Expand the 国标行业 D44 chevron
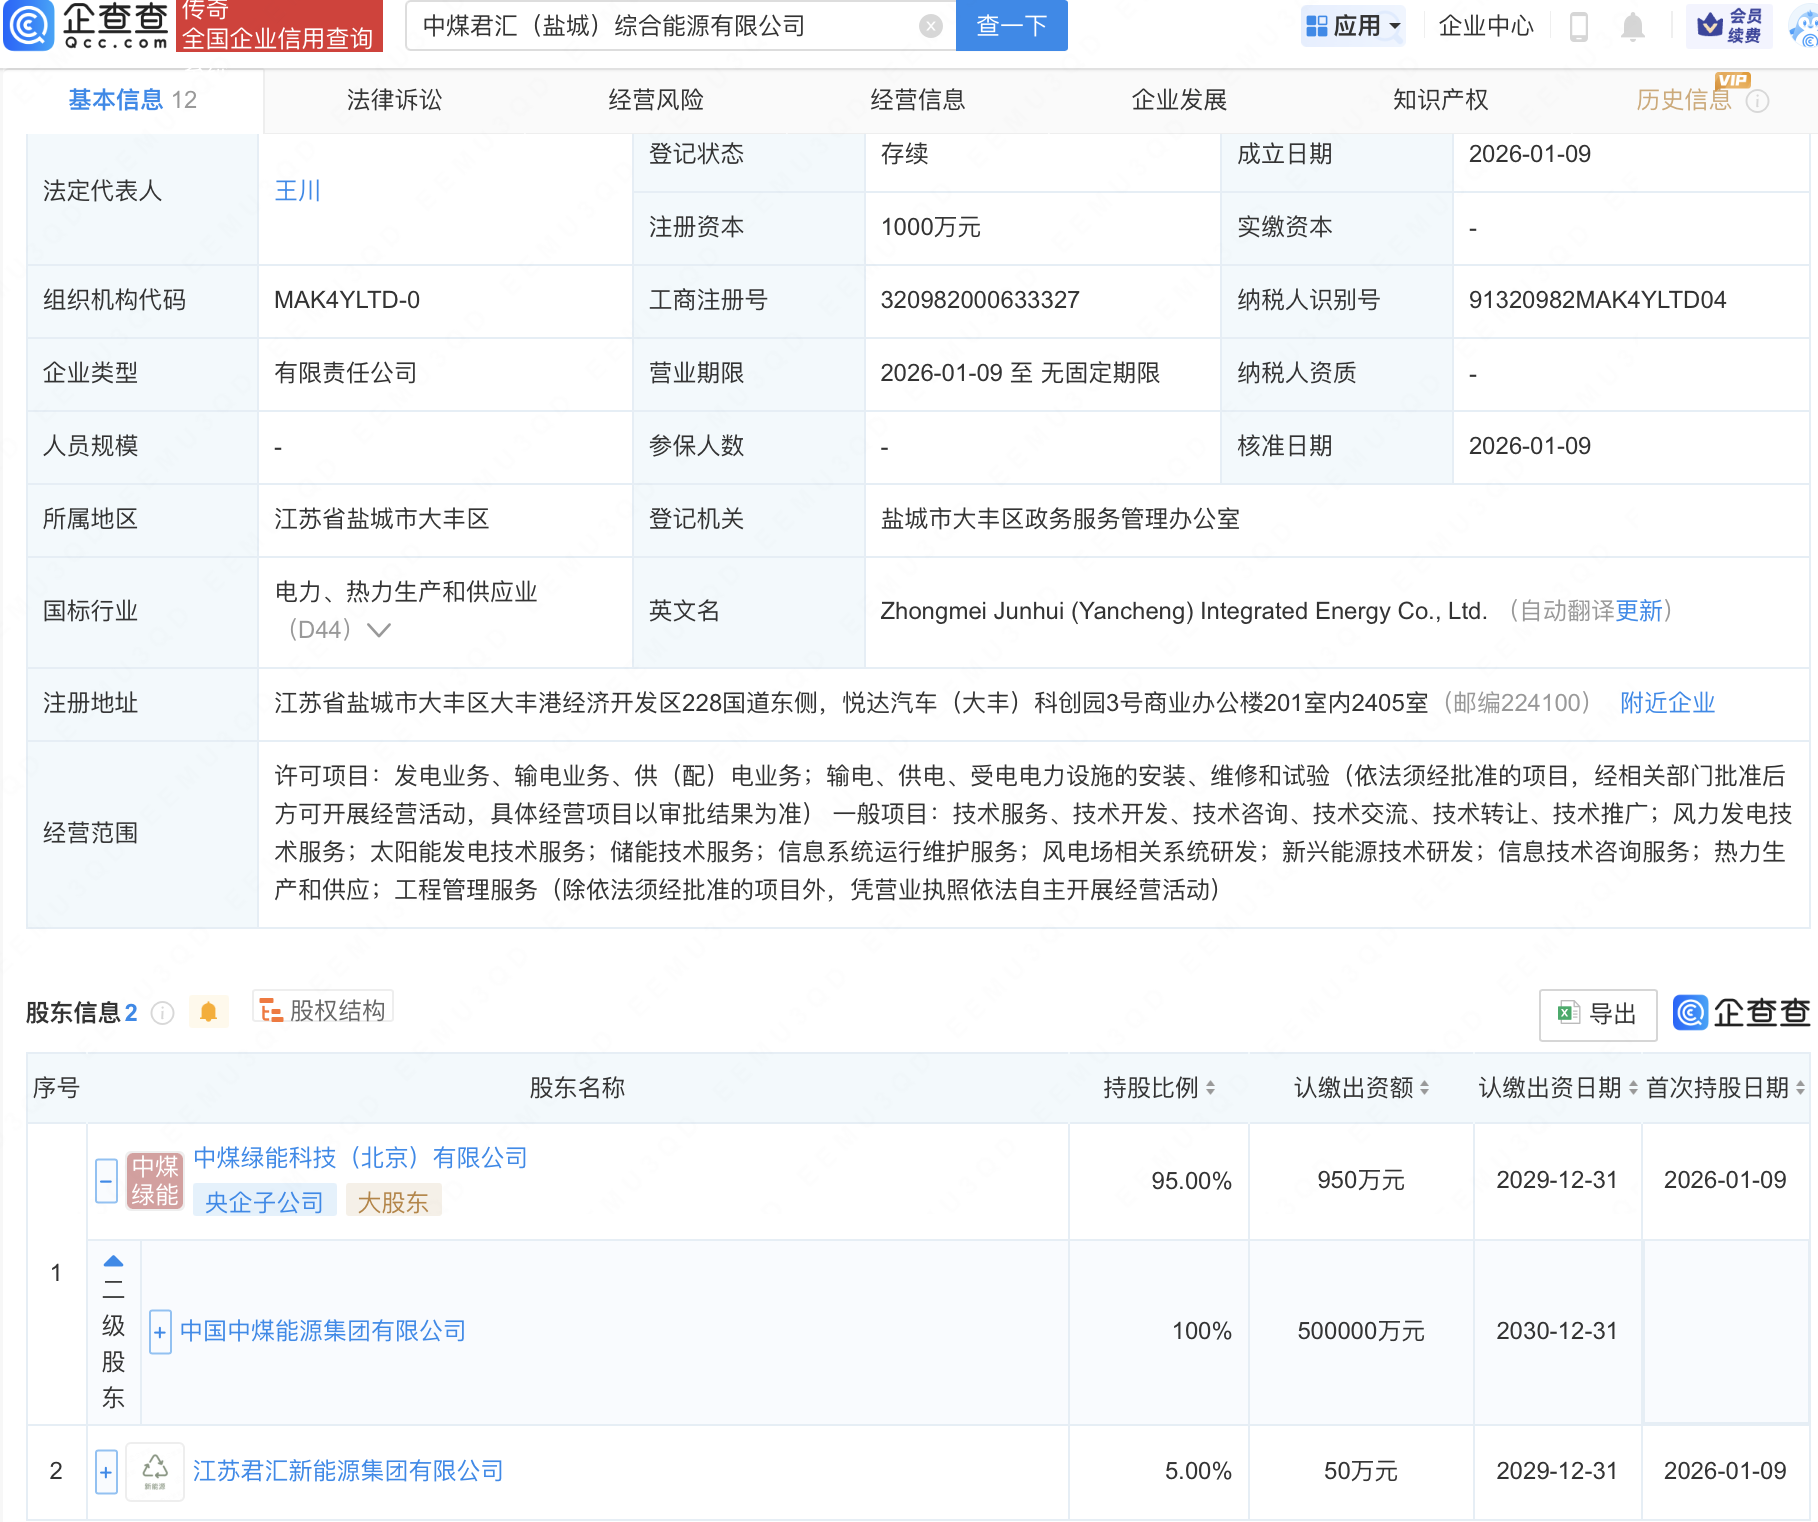 click(x=379, y=630)
